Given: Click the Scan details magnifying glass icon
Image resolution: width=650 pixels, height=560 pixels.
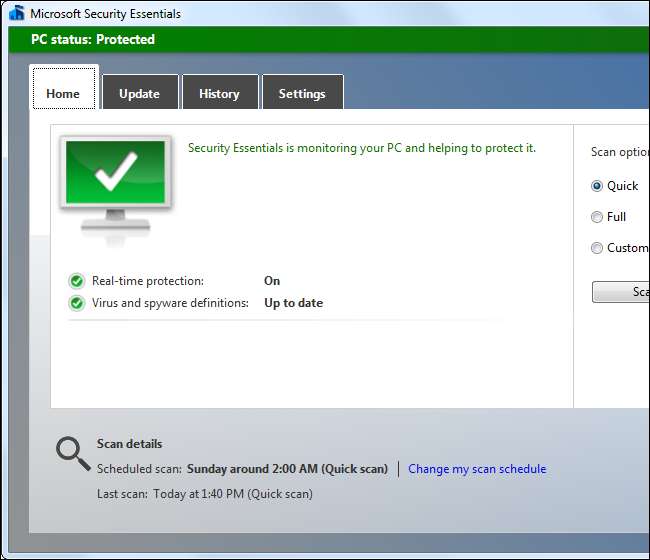Looking at the screenshot, I should [x=73, y=454].
